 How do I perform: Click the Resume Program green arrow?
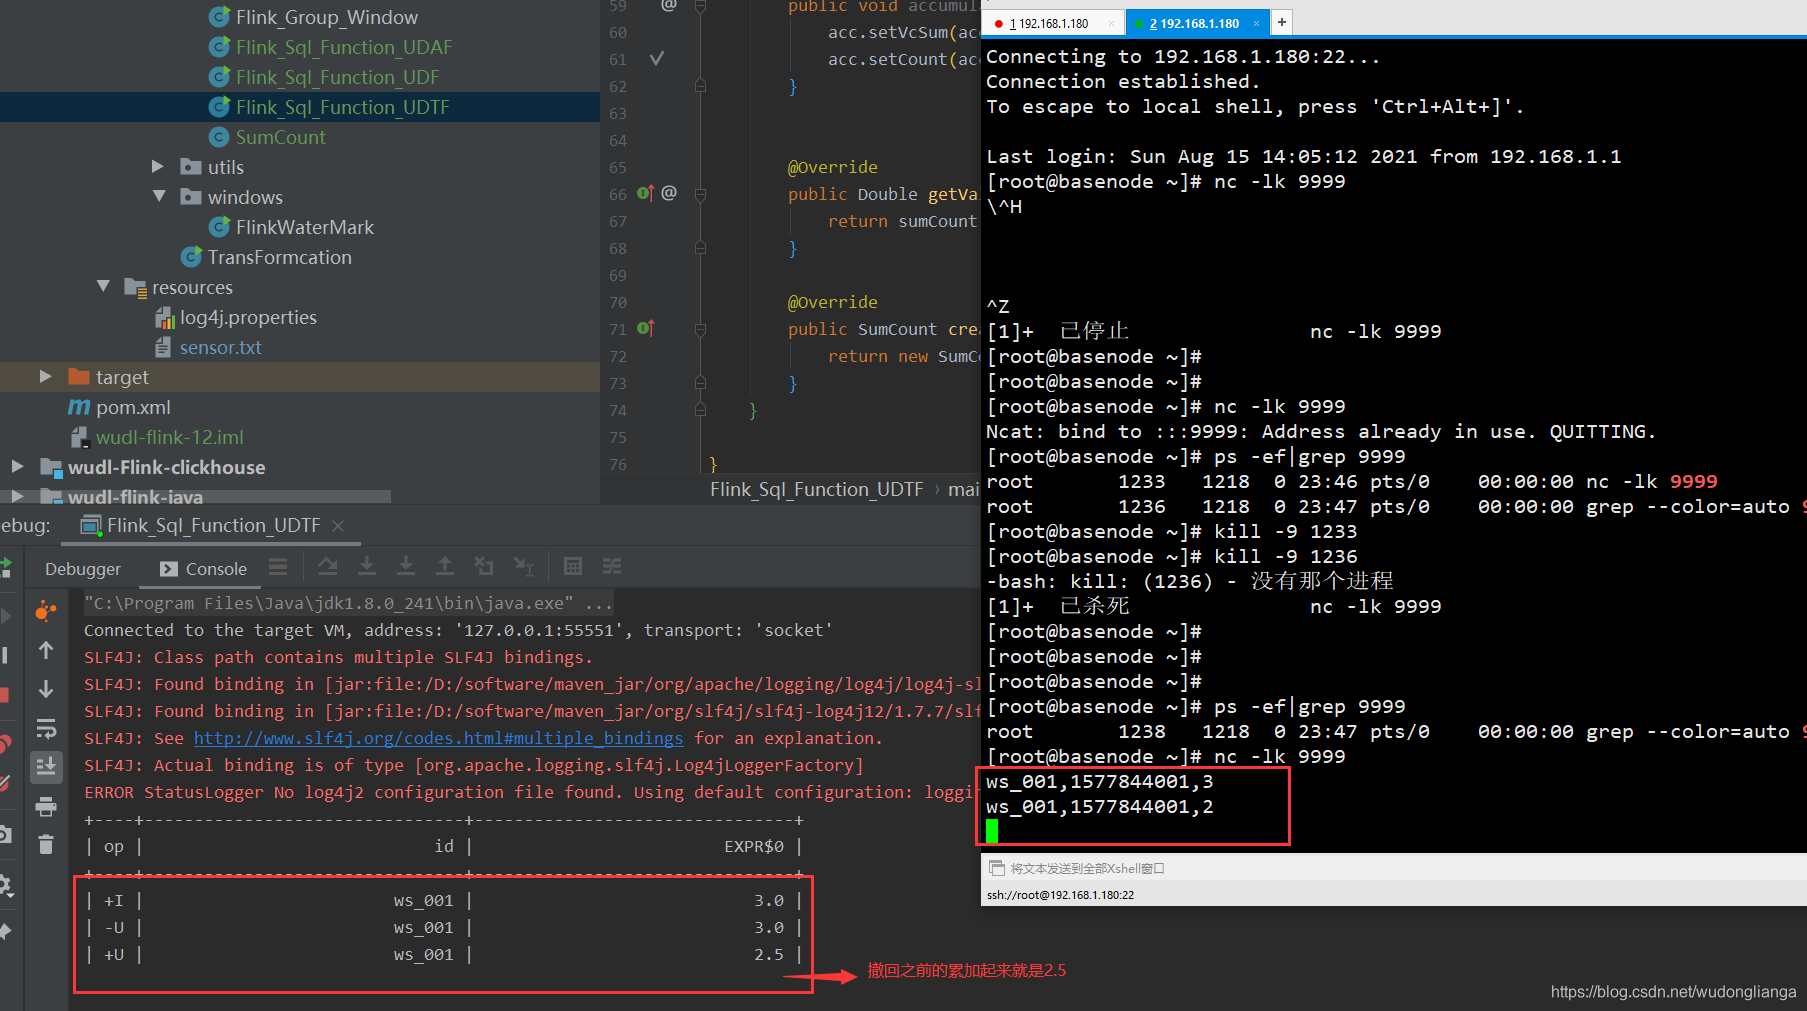pos(5,568)
